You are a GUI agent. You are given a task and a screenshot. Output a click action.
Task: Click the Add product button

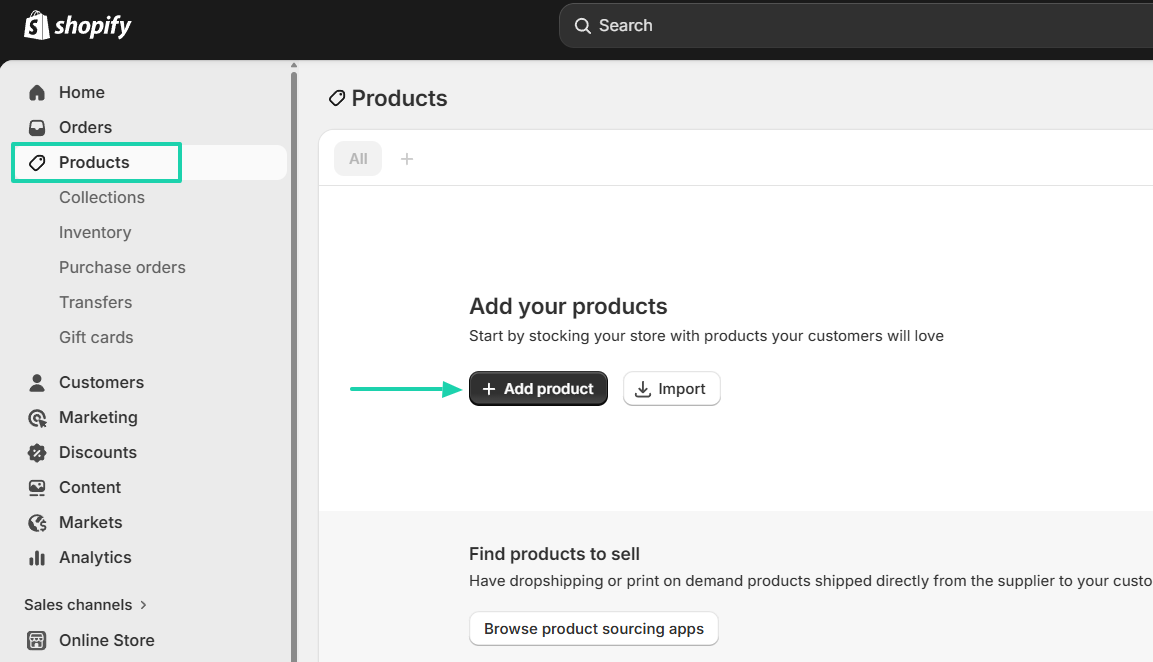point(538,389)
